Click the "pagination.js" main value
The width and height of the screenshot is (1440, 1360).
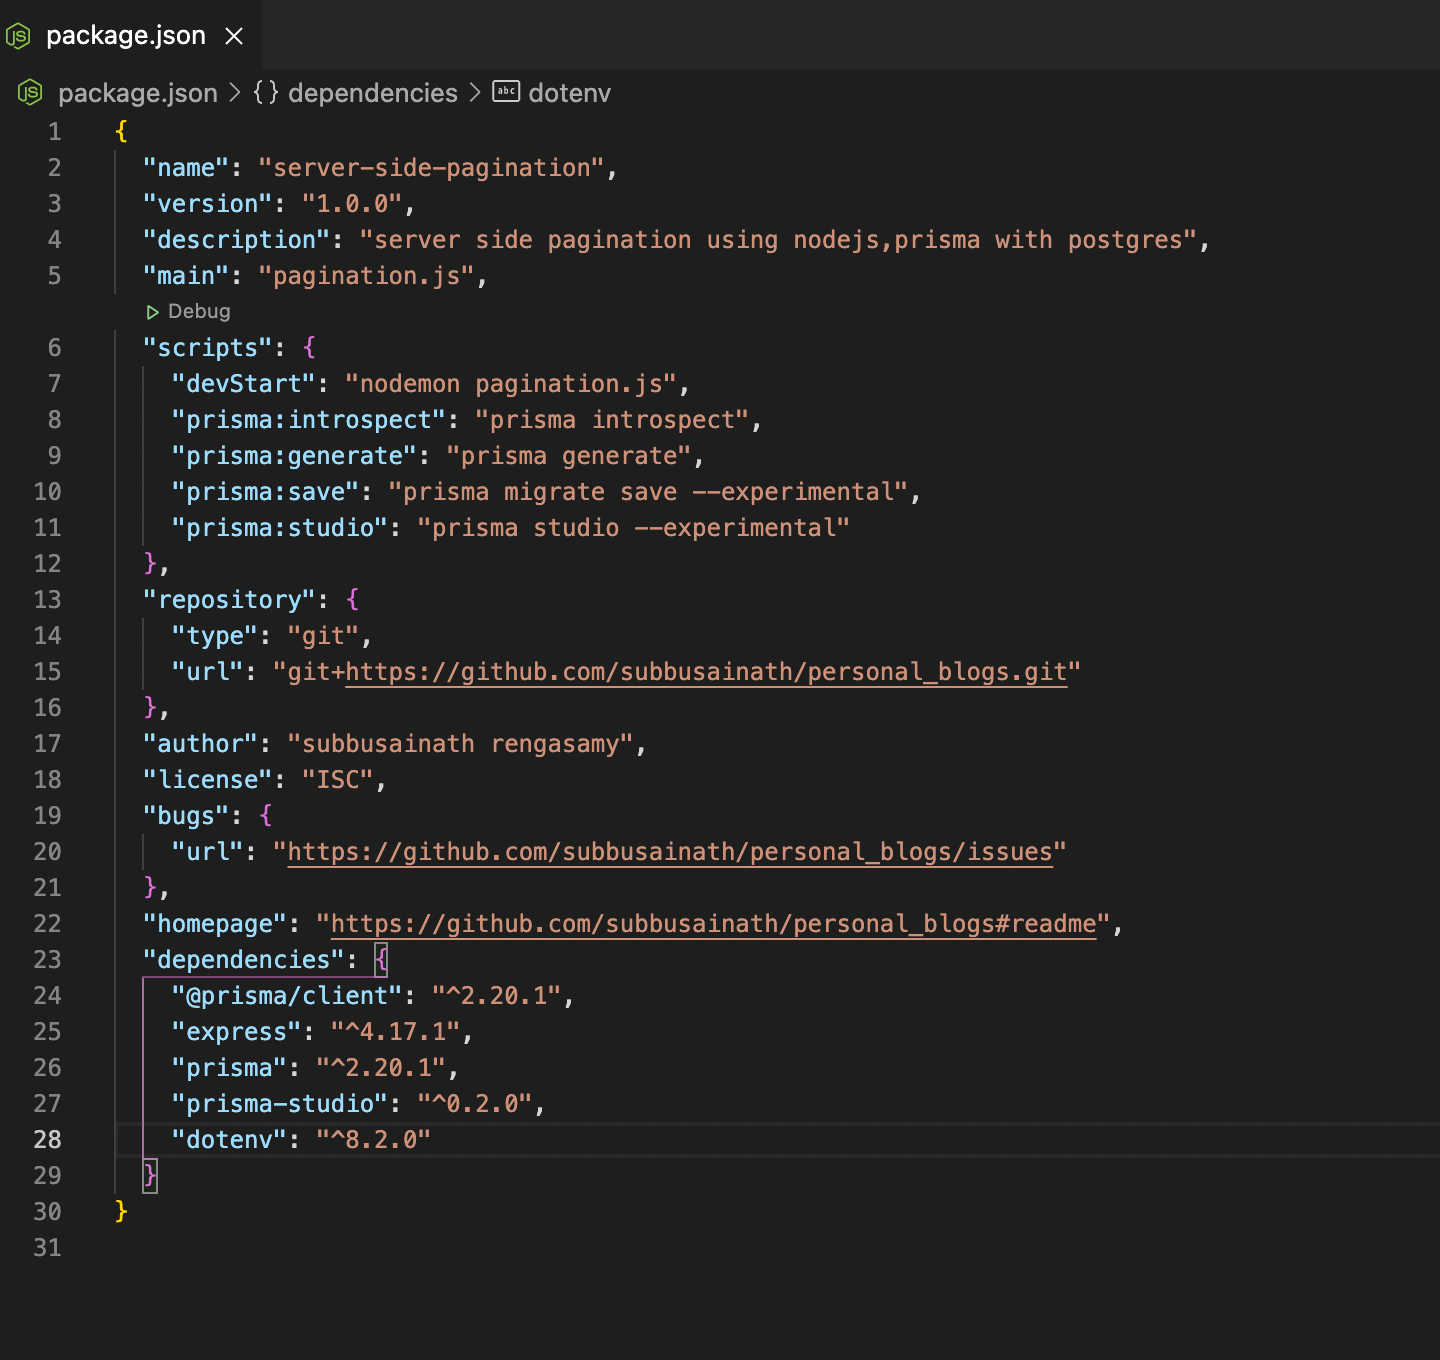pos(367,275)
